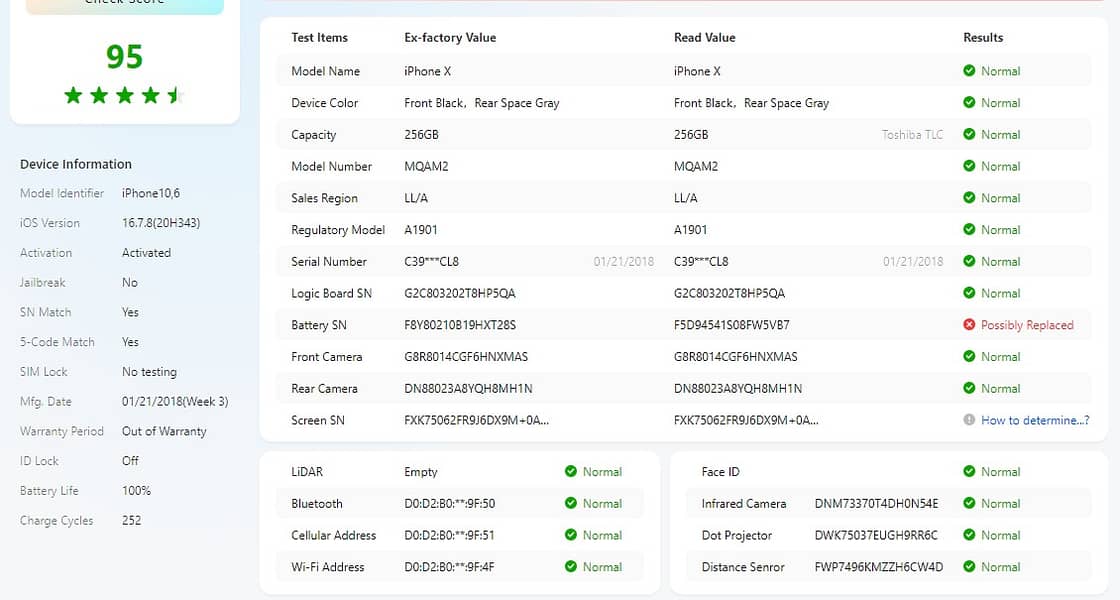Screen dimensions: 1120x600
Task: Select the Wi-Fi Address value
Action: pos(449,567)
